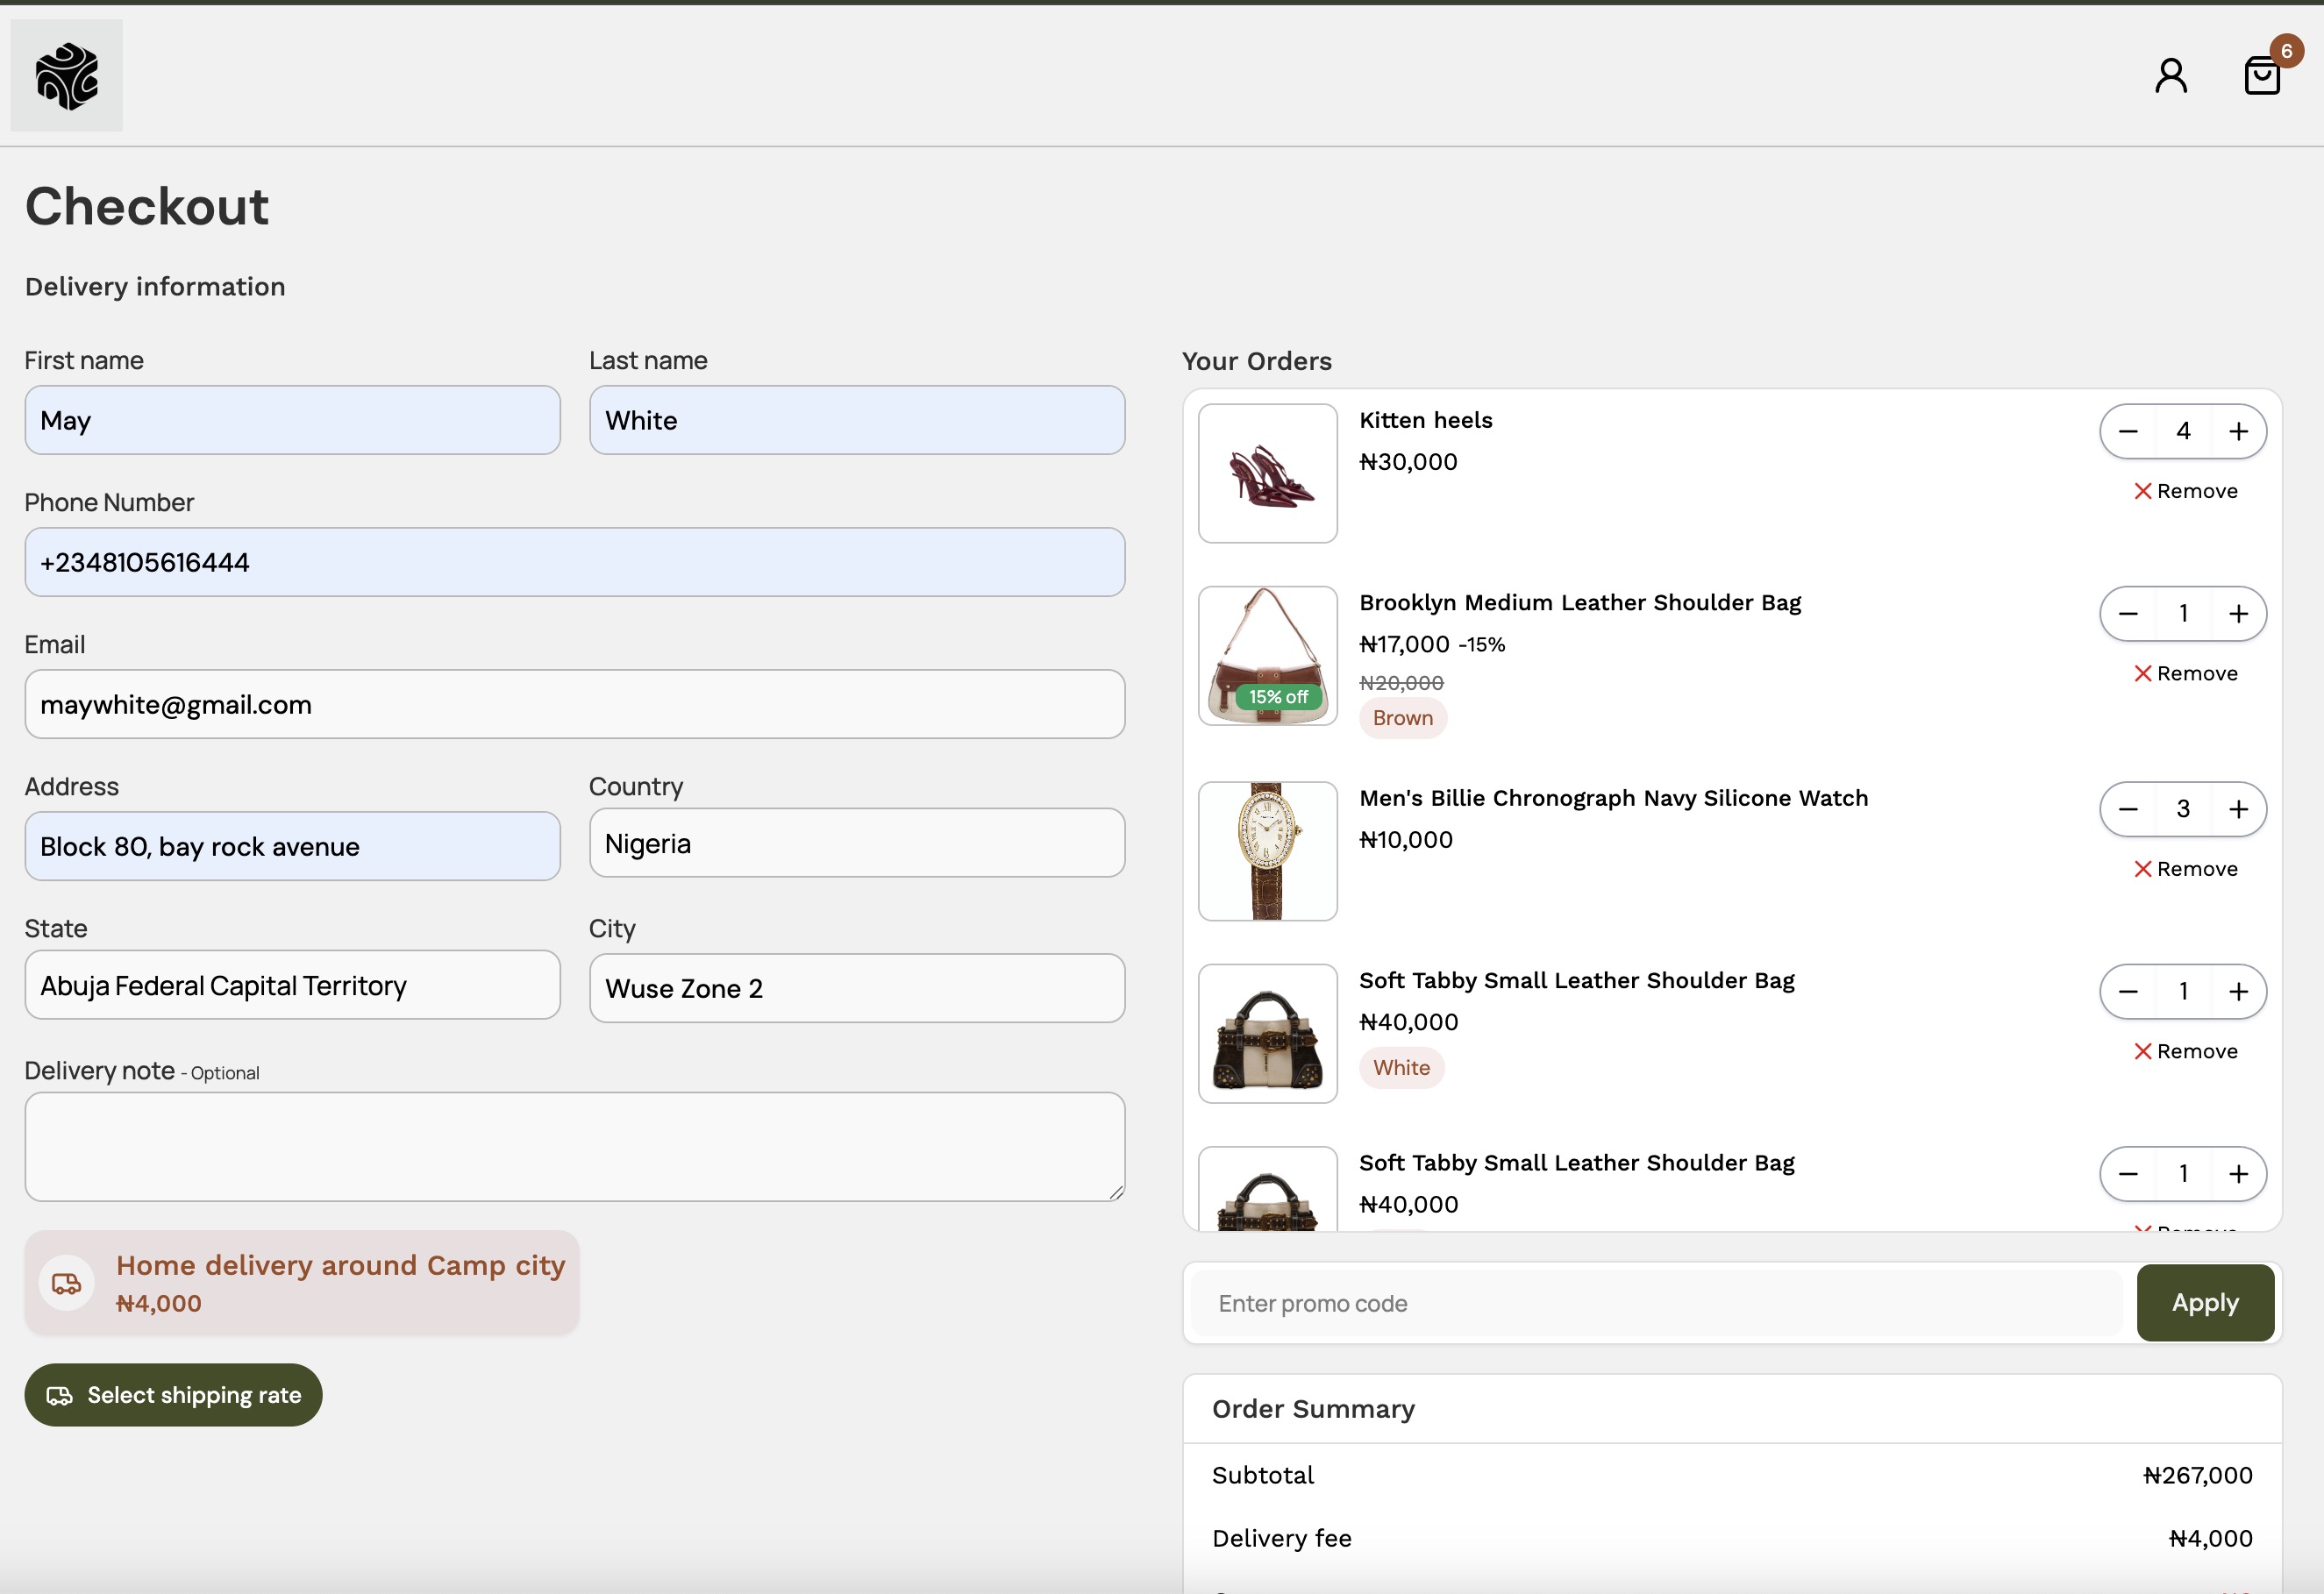2324x1594 pixels.
Task: Open the user account icon
Action: [x=2170, y=75]
